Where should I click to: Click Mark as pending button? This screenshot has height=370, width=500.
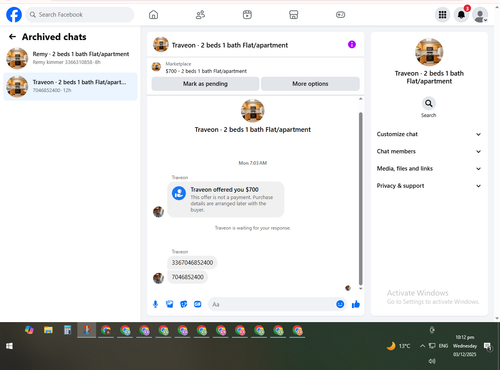click(x=205, y=84)
